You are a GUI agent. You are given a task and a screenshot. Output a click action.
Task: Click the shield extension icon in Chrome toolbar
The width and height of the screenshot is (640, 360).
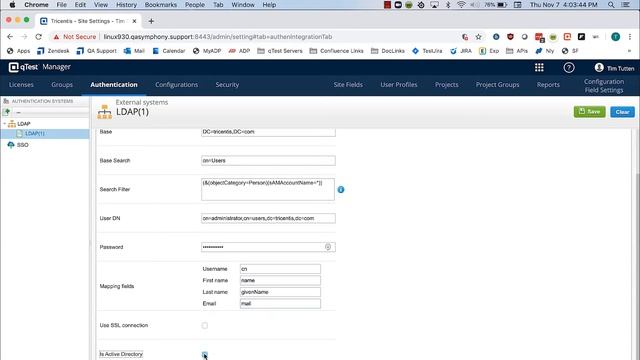point(510,37)
